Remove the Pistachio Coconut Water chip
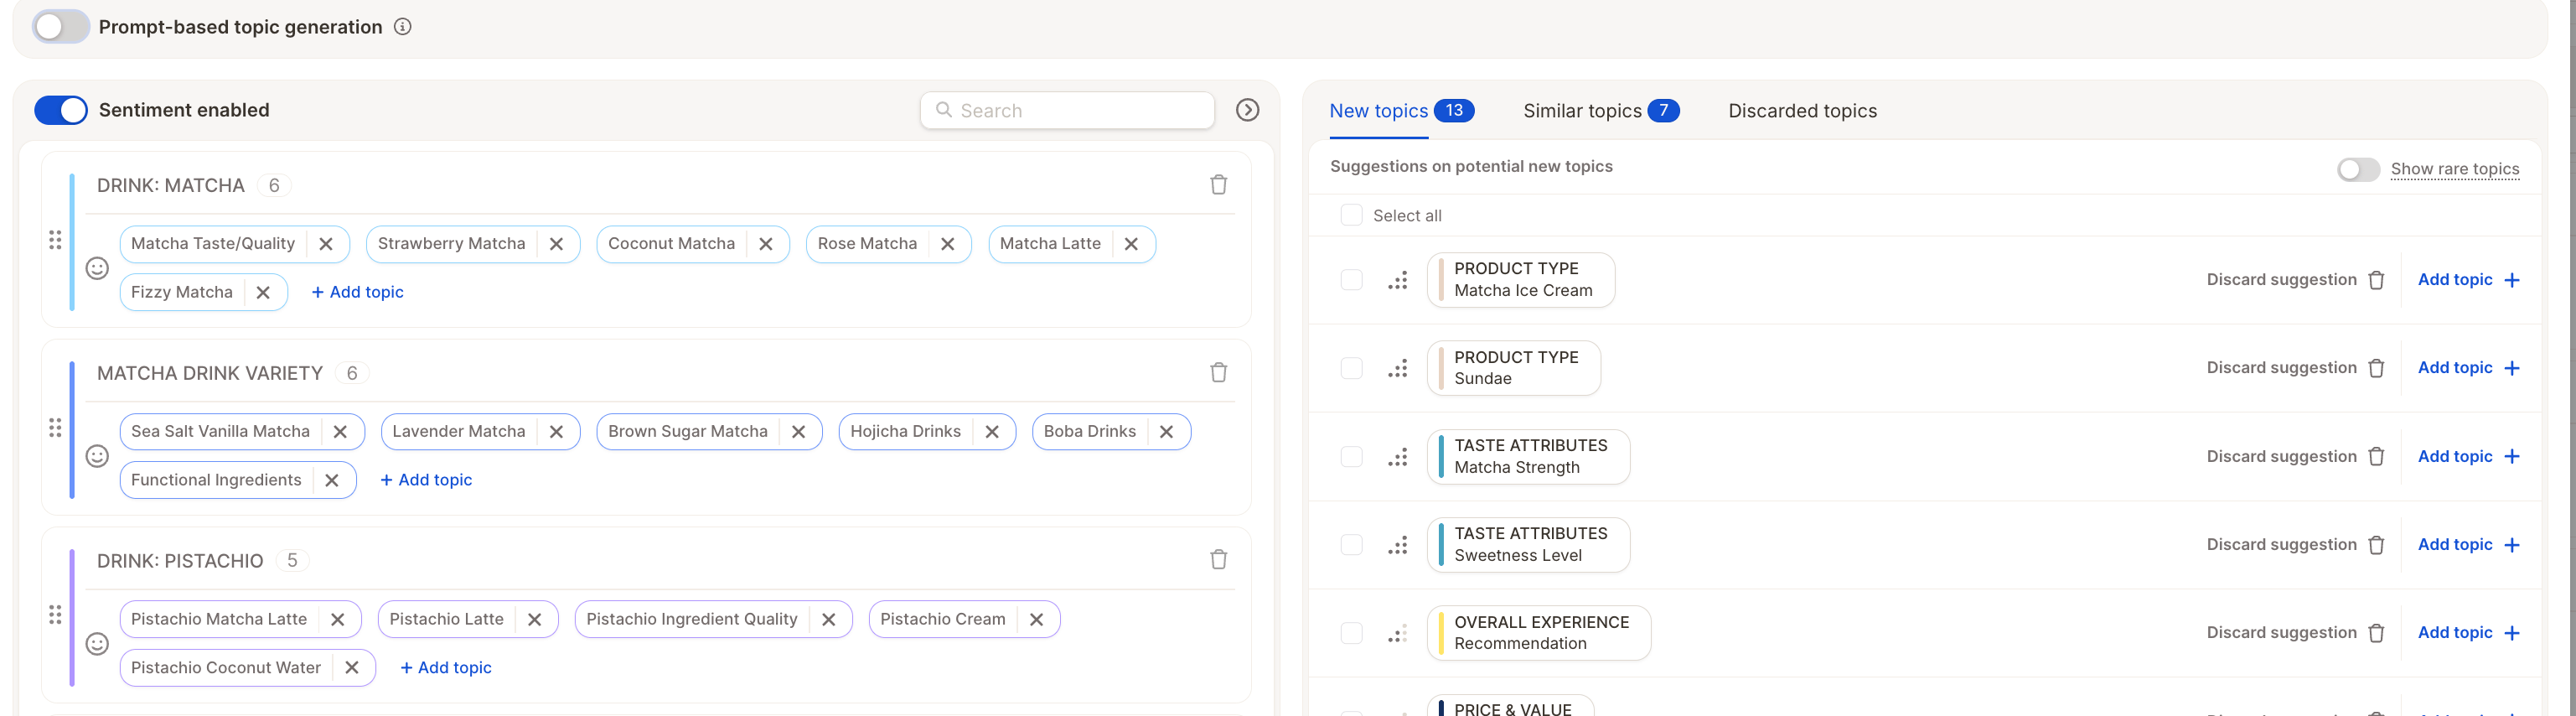 (352, 668)
